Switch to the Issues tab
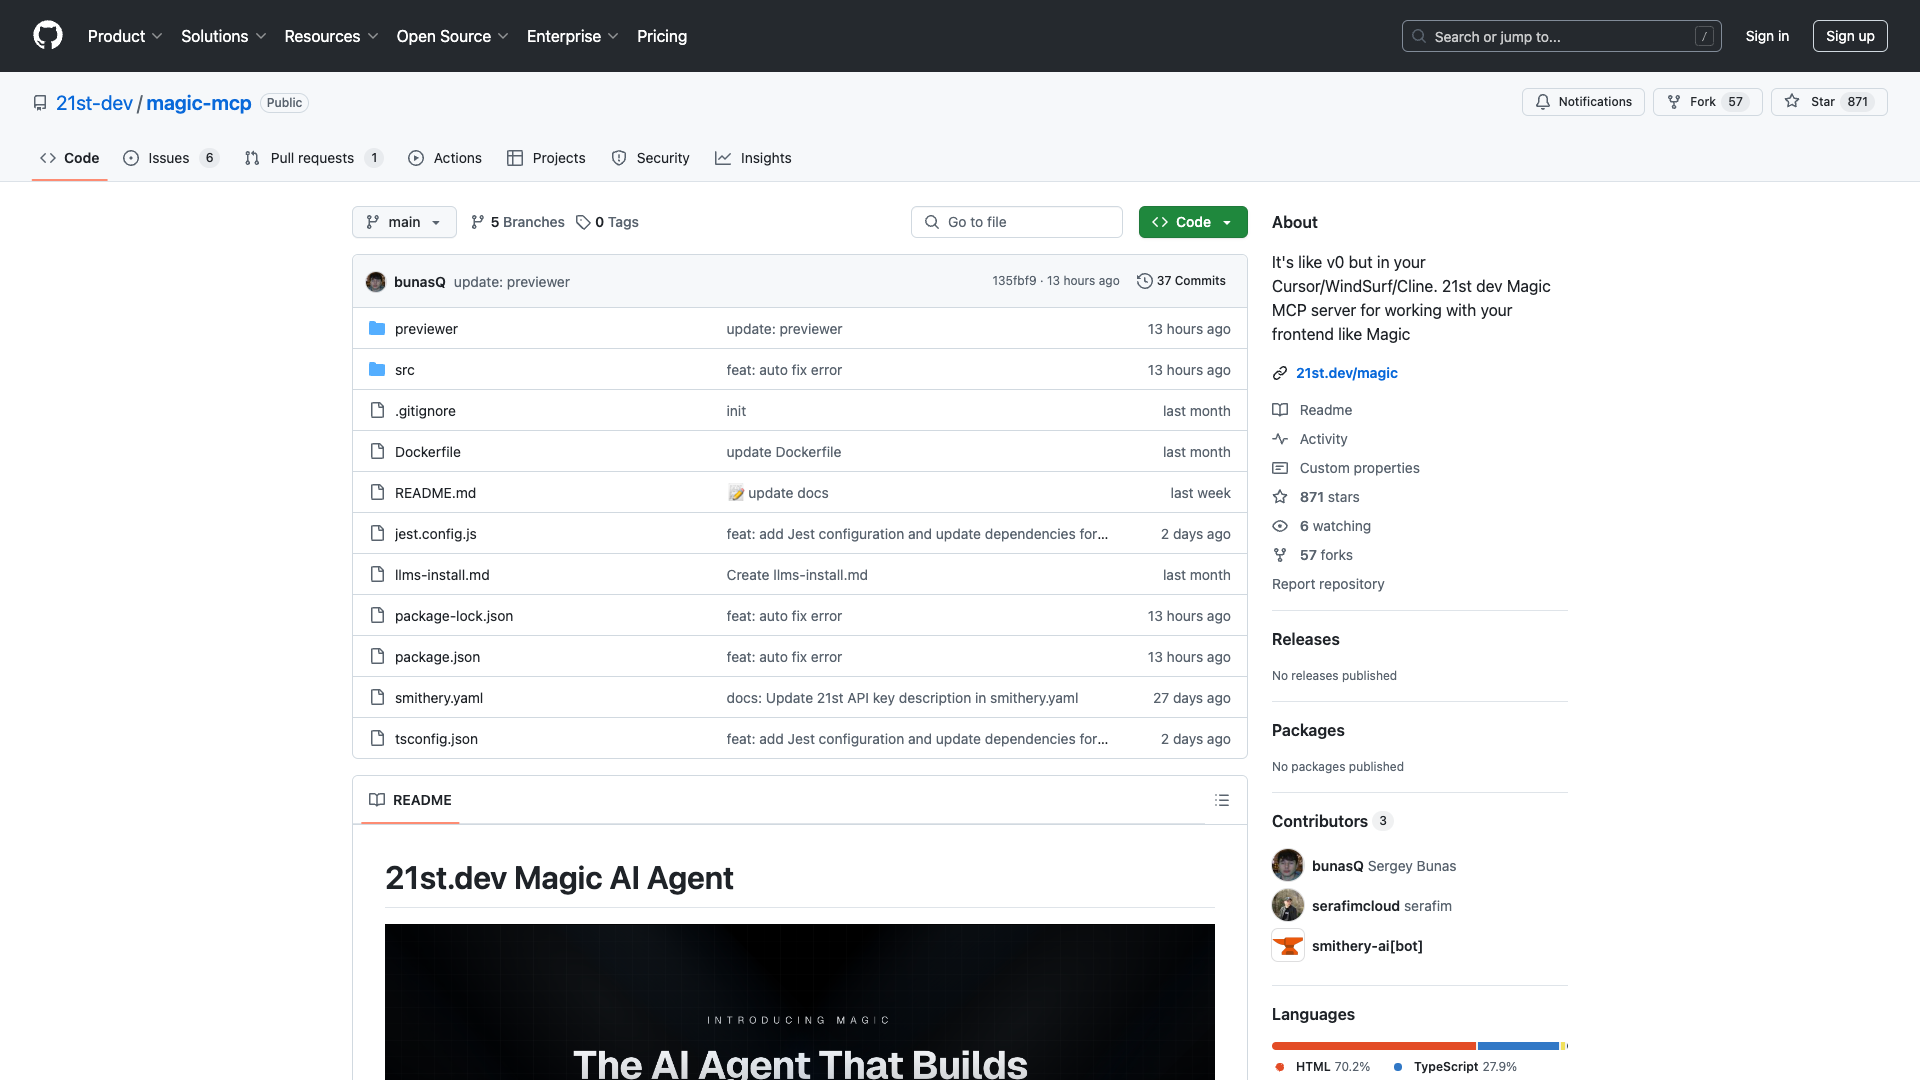This screenshot has width=1920, height=1080. coord(169,158)
